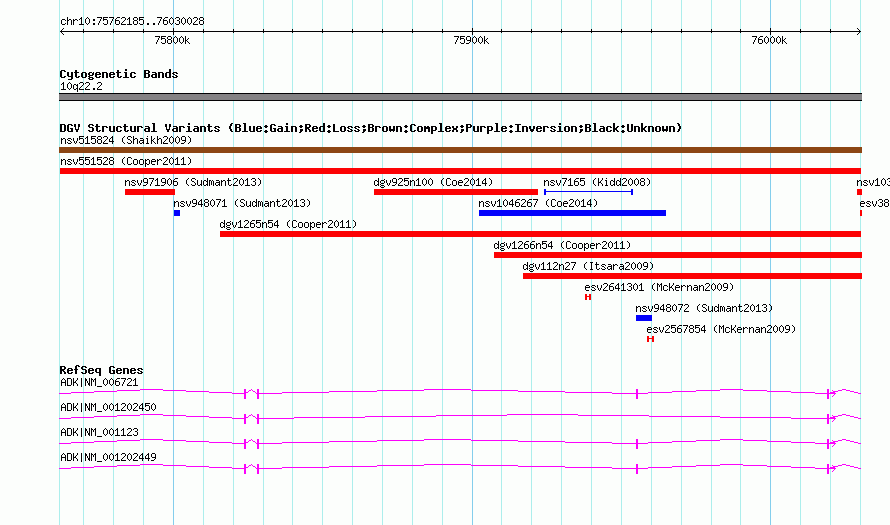Screen dimensions: 890x525
Task: Click the ADK|NM_006721 gene label
Action: pyautogui.click(x=99, y=383)
